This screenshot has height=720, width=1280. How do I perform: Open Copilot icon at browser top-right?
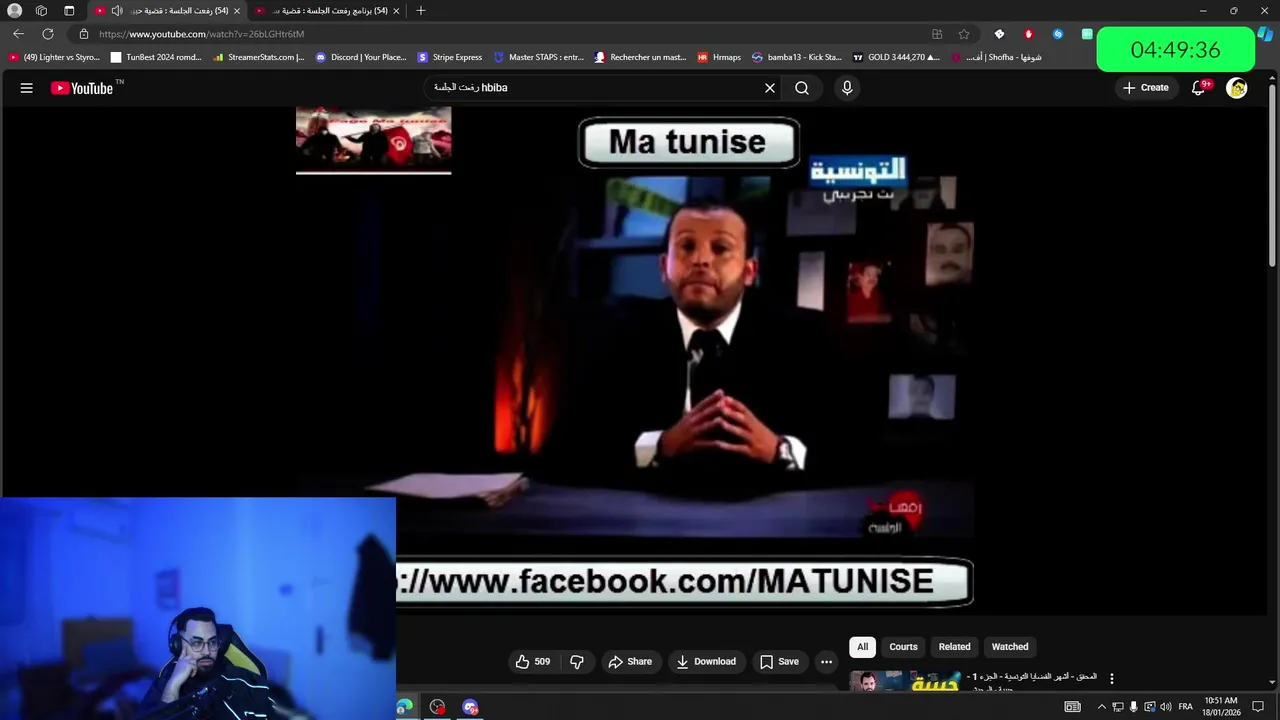(1265, 34)
